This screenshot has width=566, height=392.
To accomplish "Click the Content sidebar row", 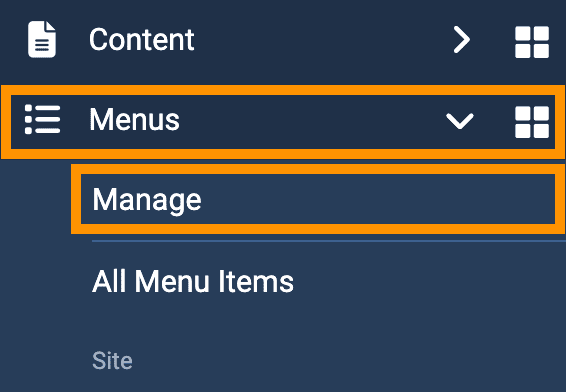I will click(x=283, y=40).
